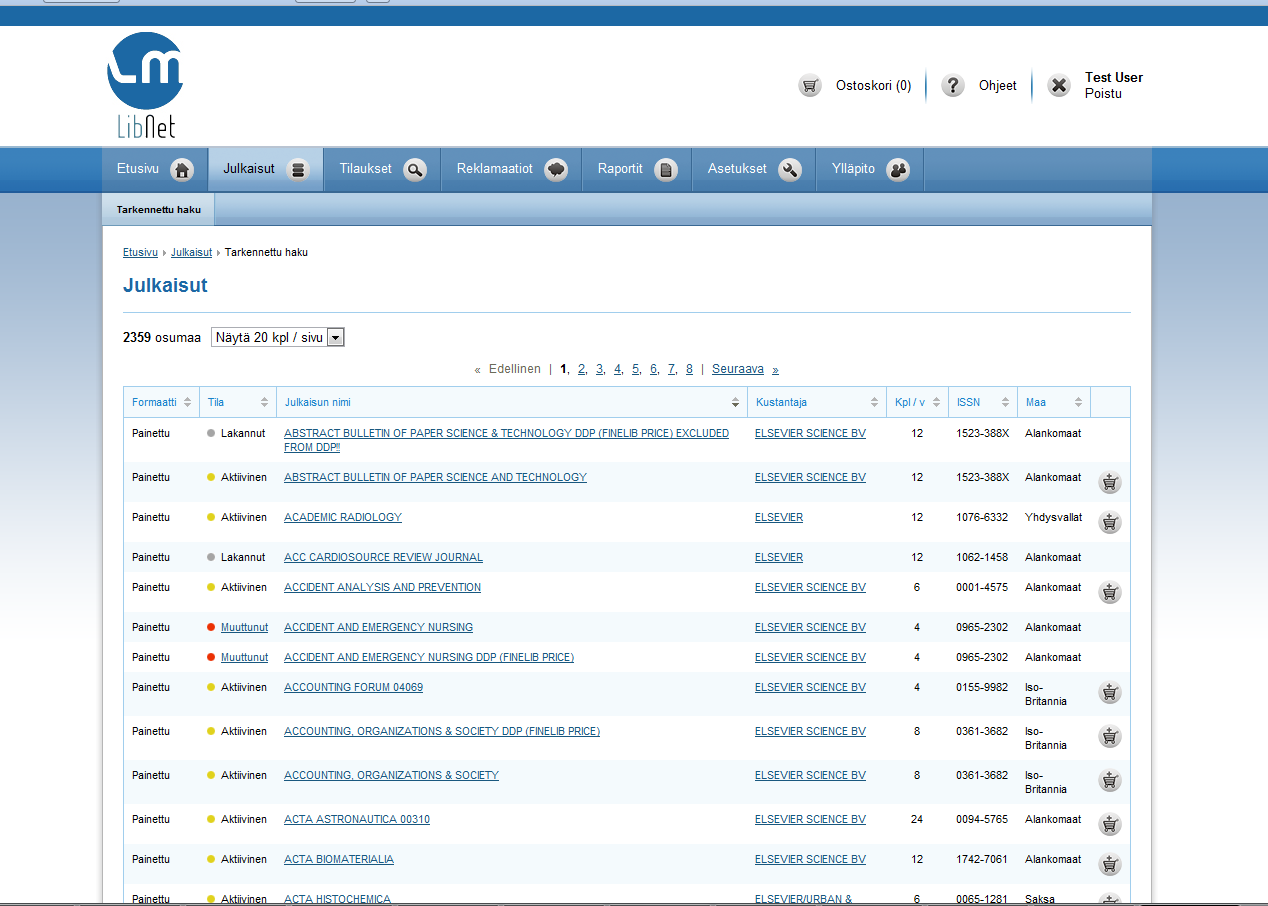The height and width of the screenshot is (906, 1268).
Task: Sort table by Tila column
Action: [238, 402]
